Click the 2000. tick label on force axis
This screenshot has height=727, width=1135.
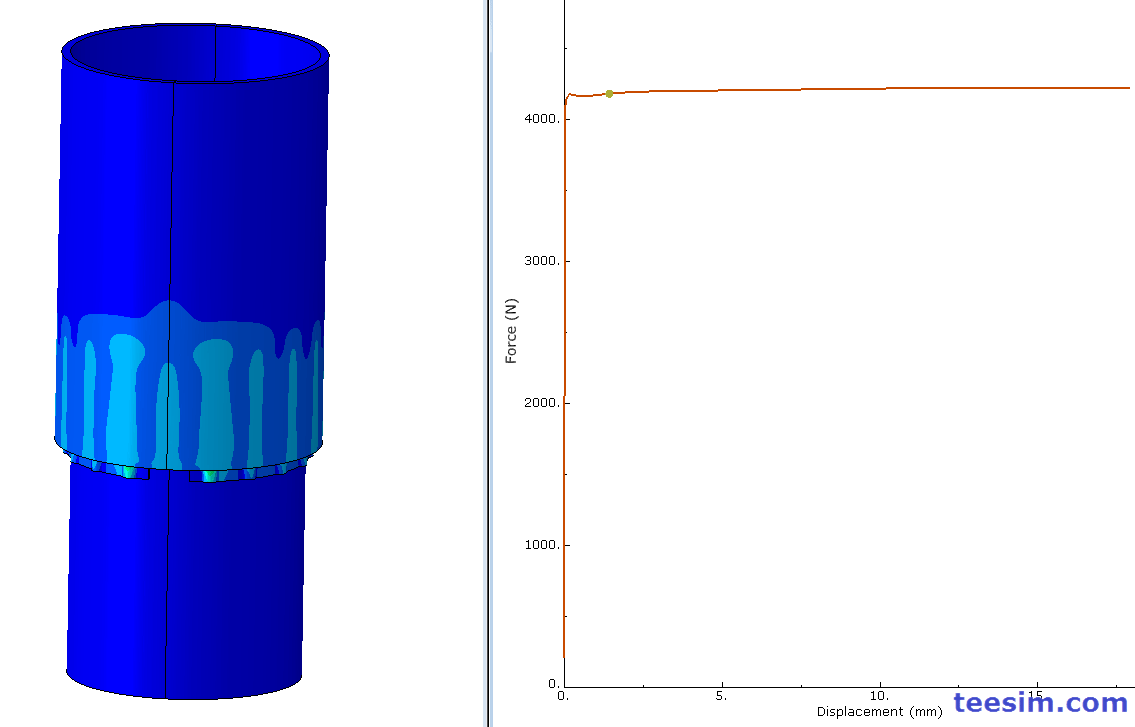(543, 403)
